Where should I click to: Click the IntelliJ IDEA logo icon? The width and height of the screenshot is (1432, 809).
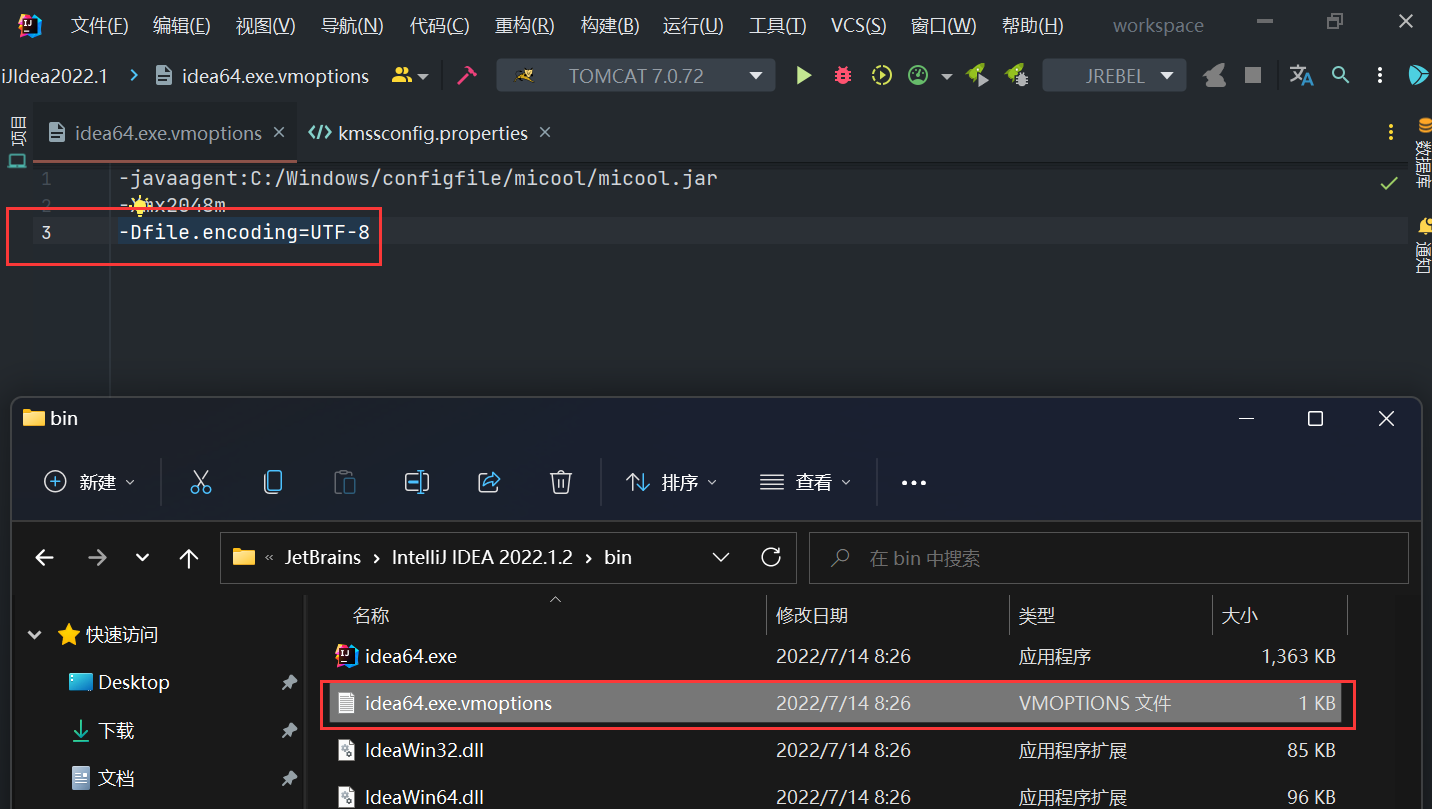coord(30,25)
